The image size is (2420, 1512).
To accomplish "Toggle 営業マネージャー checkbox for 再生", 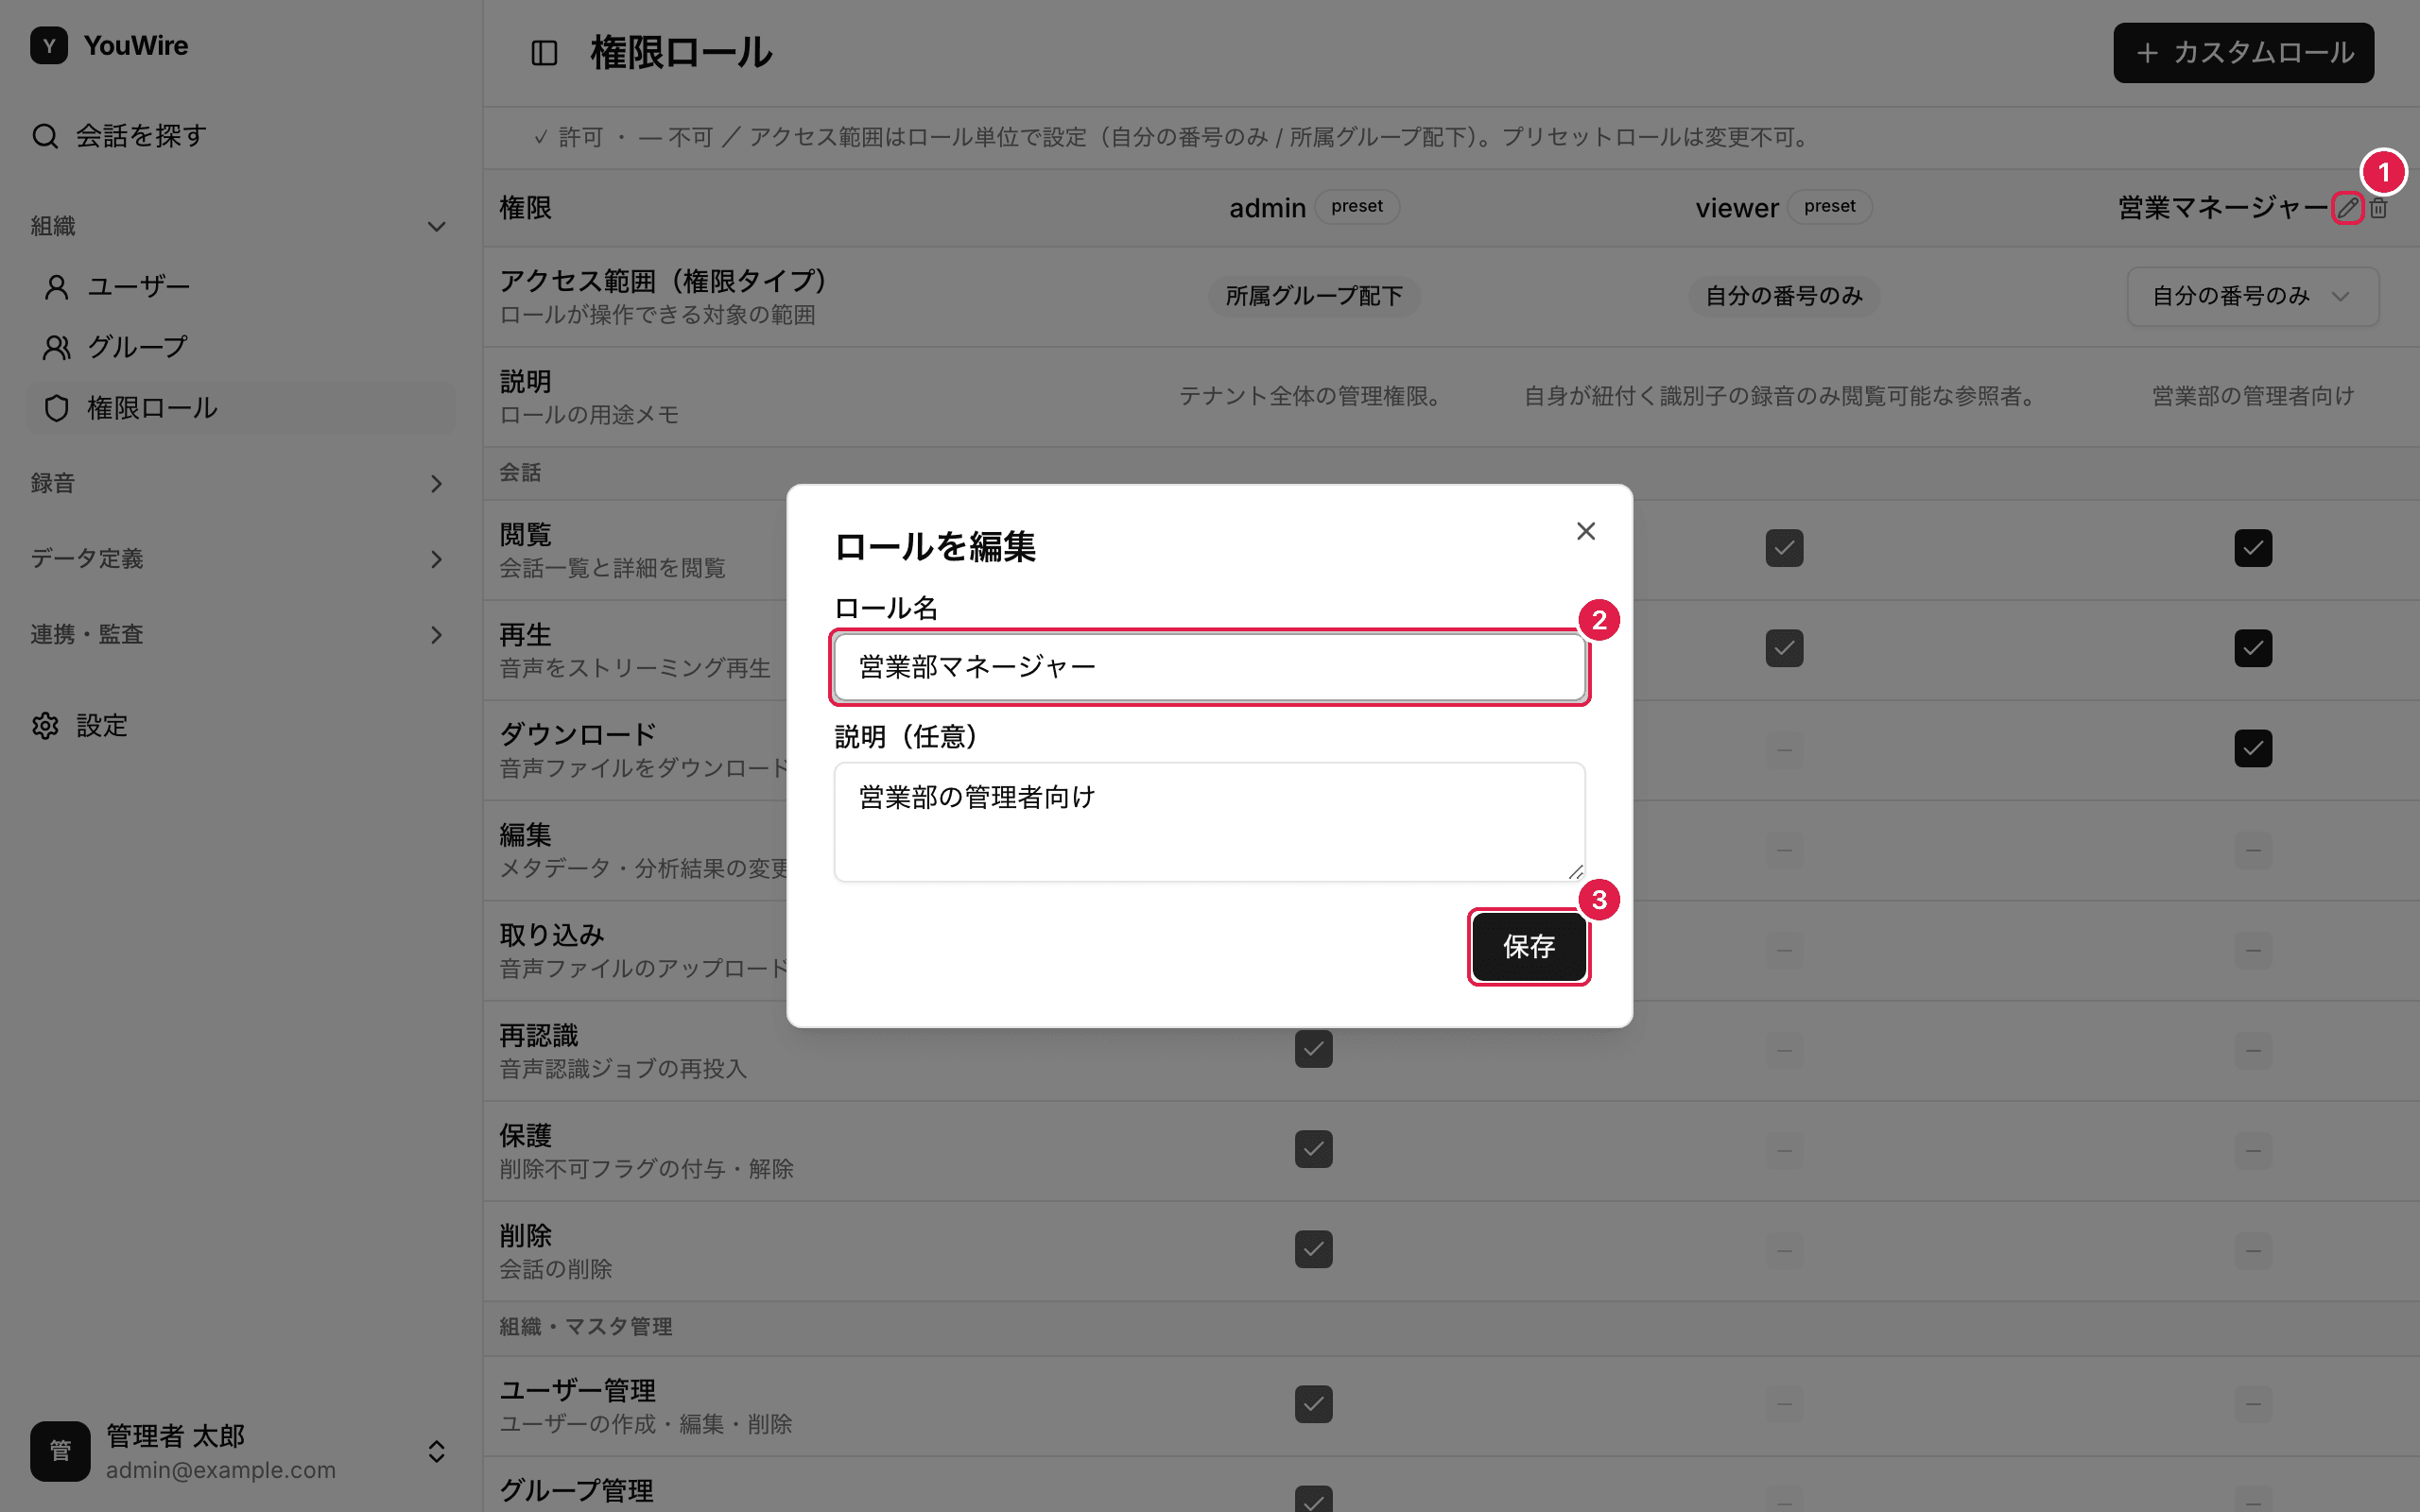I will tap(2253, 648).
